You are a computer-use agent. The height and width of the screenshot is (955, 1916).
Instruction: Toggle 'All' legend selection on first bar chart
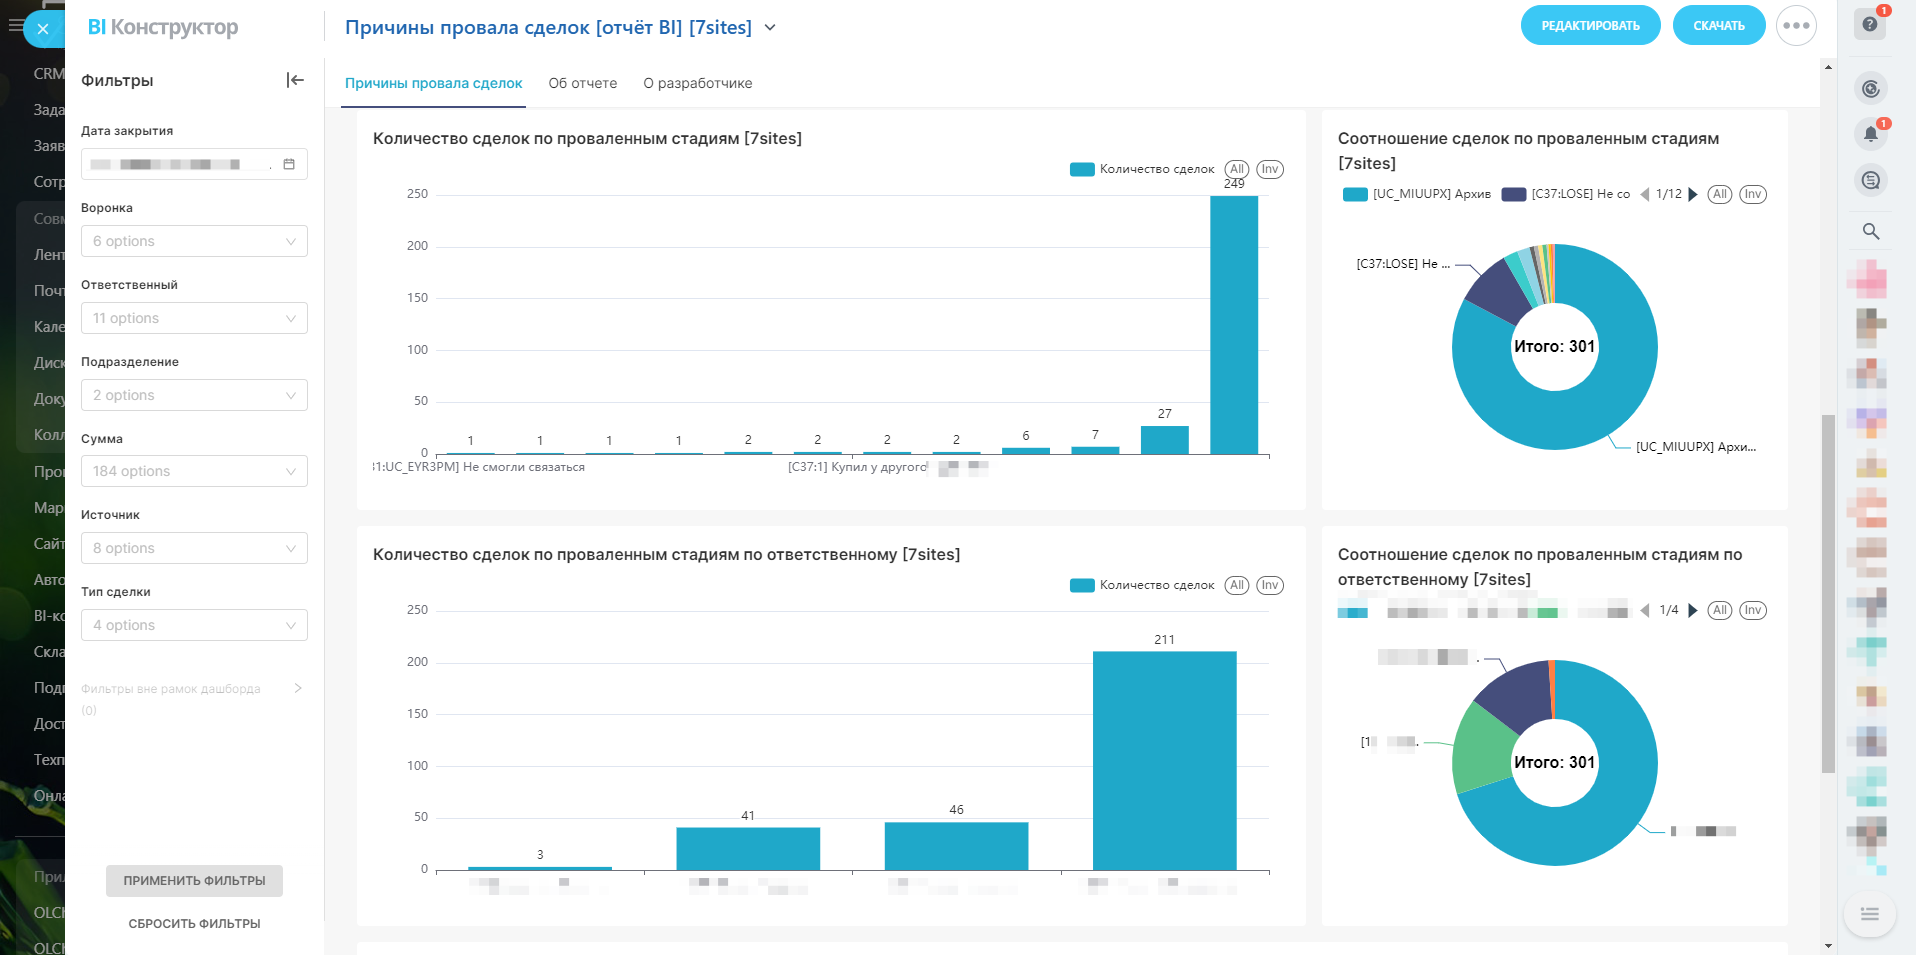pos(1237,169)
